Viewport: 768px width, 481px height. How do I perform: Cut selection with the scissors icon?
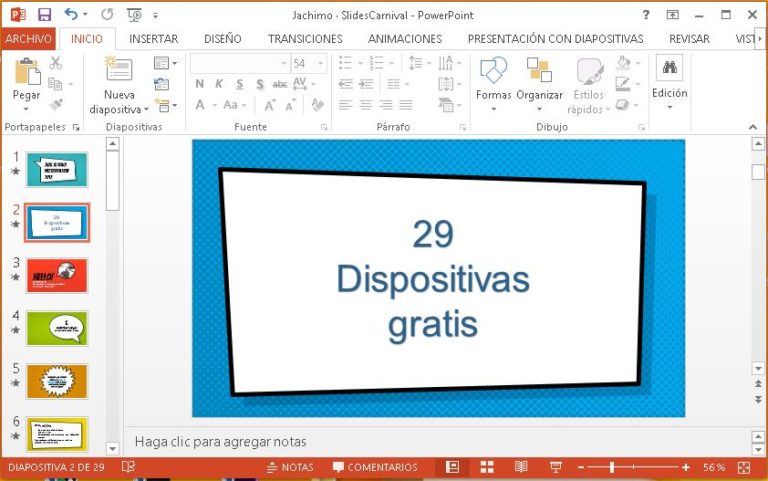(x=55, y=63)
